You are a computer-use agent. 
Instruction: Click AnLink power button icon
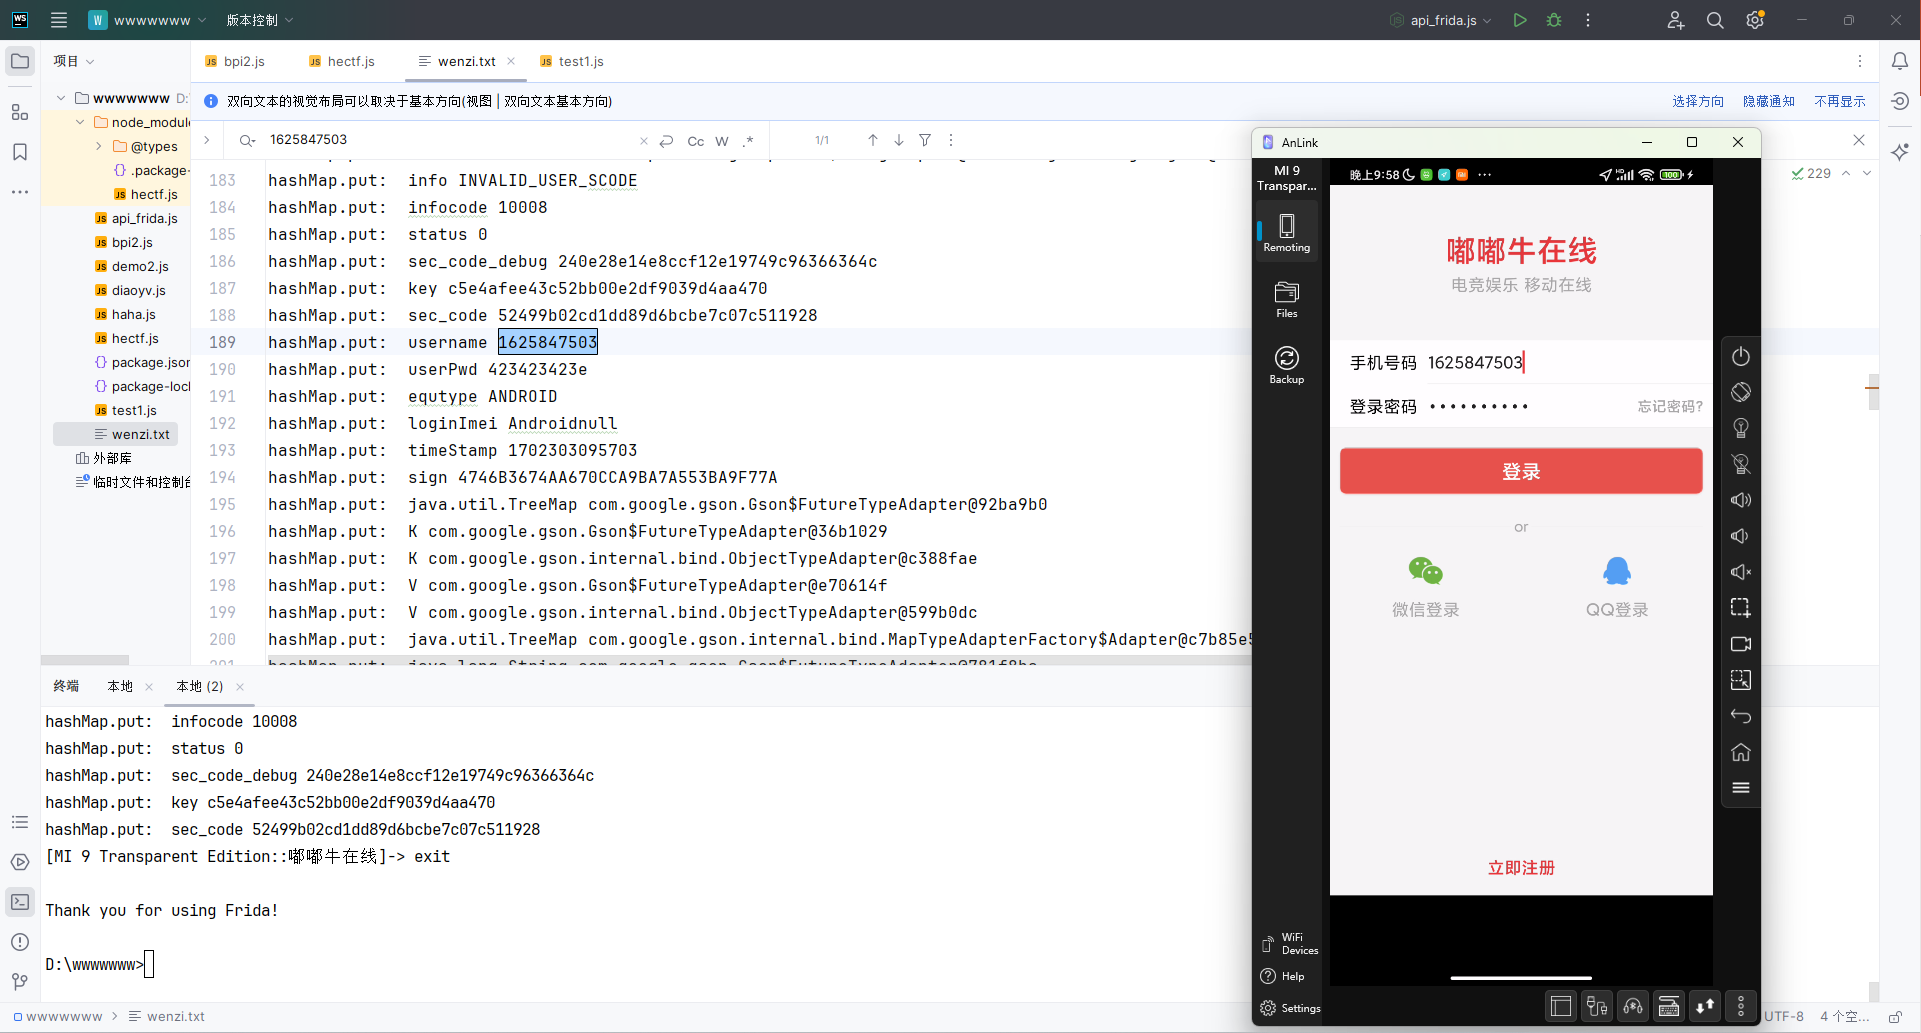coord(1741,356)
